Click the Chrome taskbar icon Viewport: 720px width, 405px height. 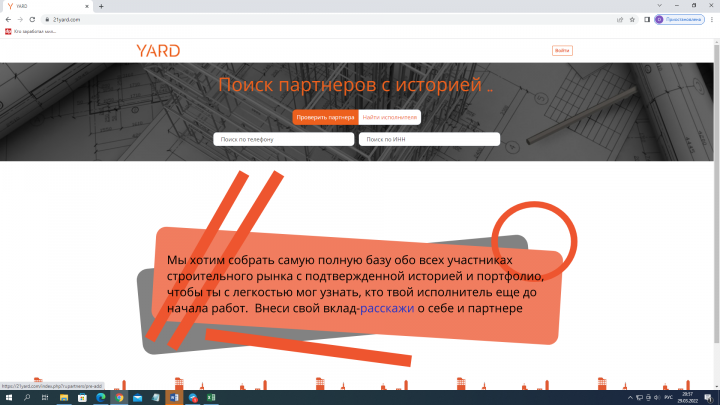(119, 398)
